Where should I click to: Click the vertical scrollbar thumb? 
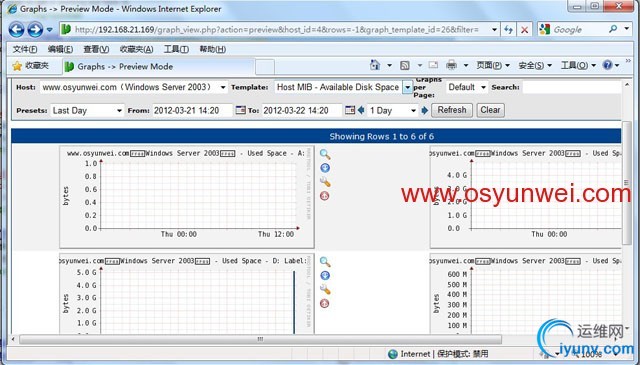(x=627, y=182)
